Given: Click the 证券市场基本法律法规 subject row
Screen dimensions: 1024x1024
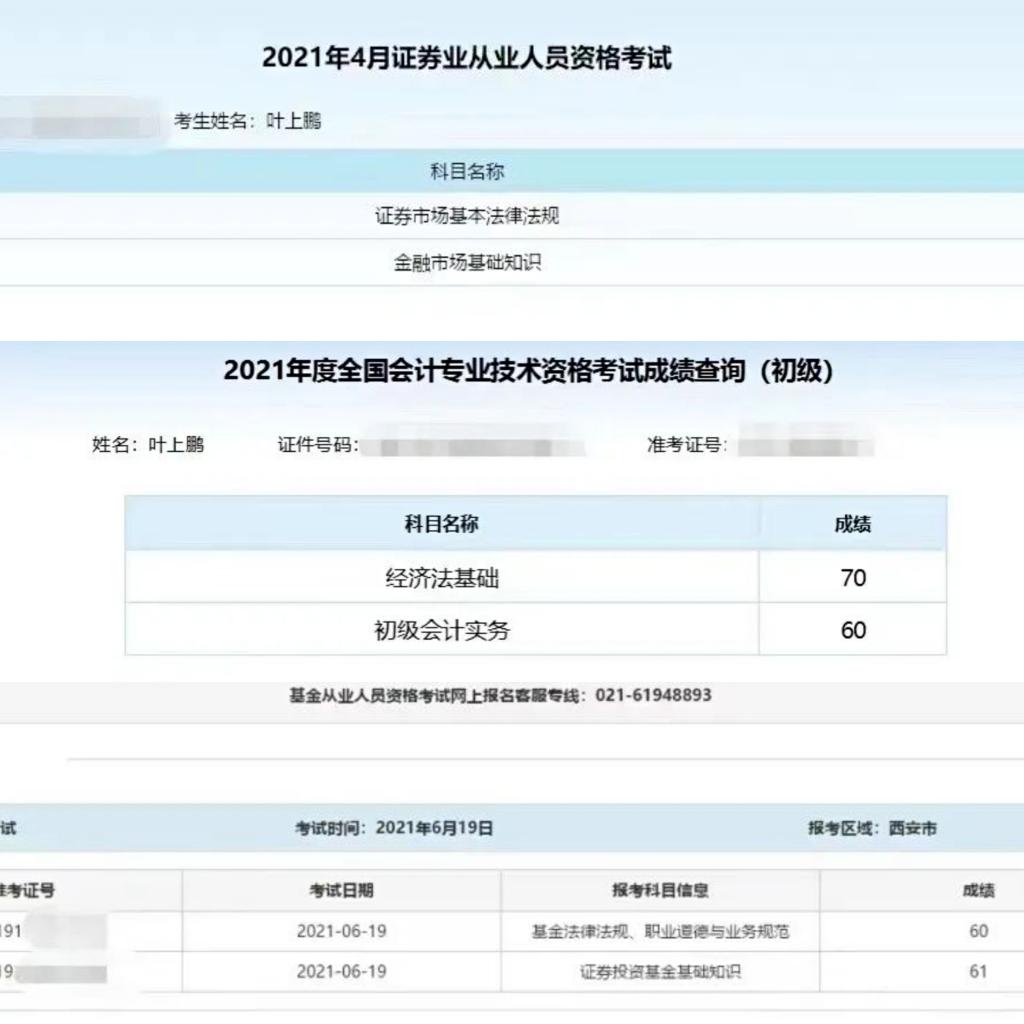Looking at the screenshot, I should (467, 216).
